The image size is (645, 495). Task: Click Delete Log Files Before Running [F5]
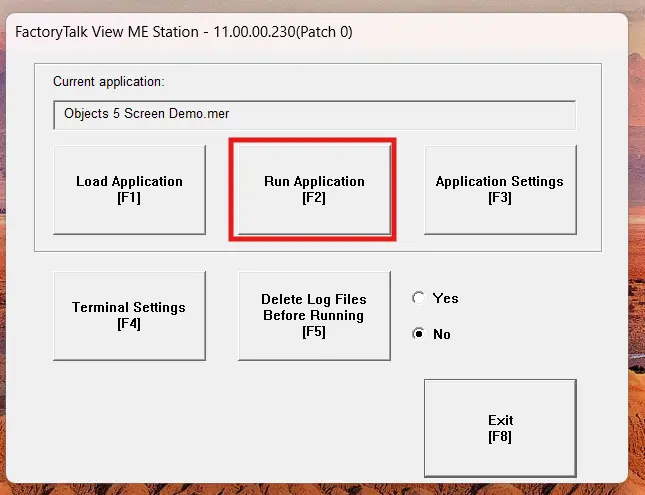click(314, 316)
